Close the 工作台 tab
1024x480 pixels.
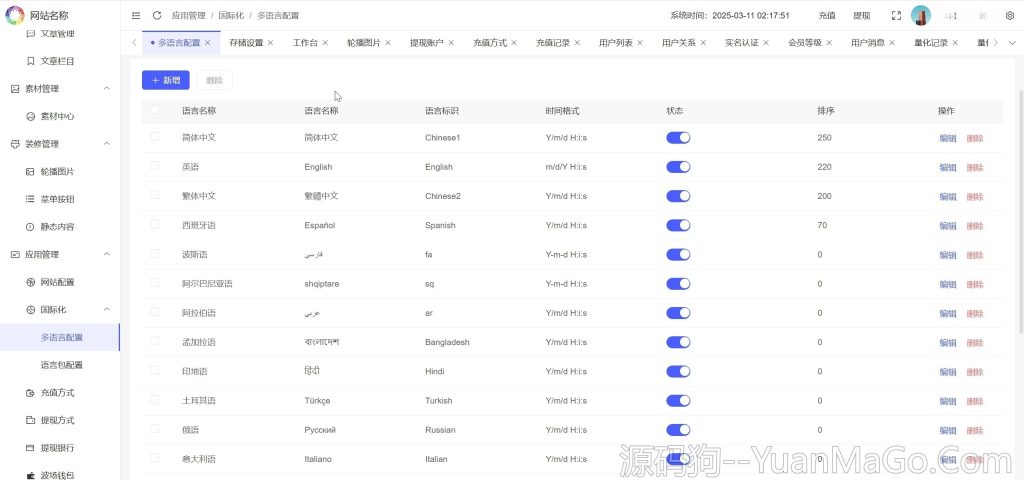(325, 43)
